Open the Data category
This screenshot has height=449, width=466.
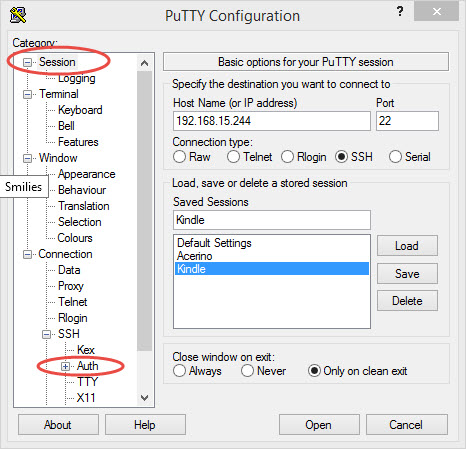(69, 270)
